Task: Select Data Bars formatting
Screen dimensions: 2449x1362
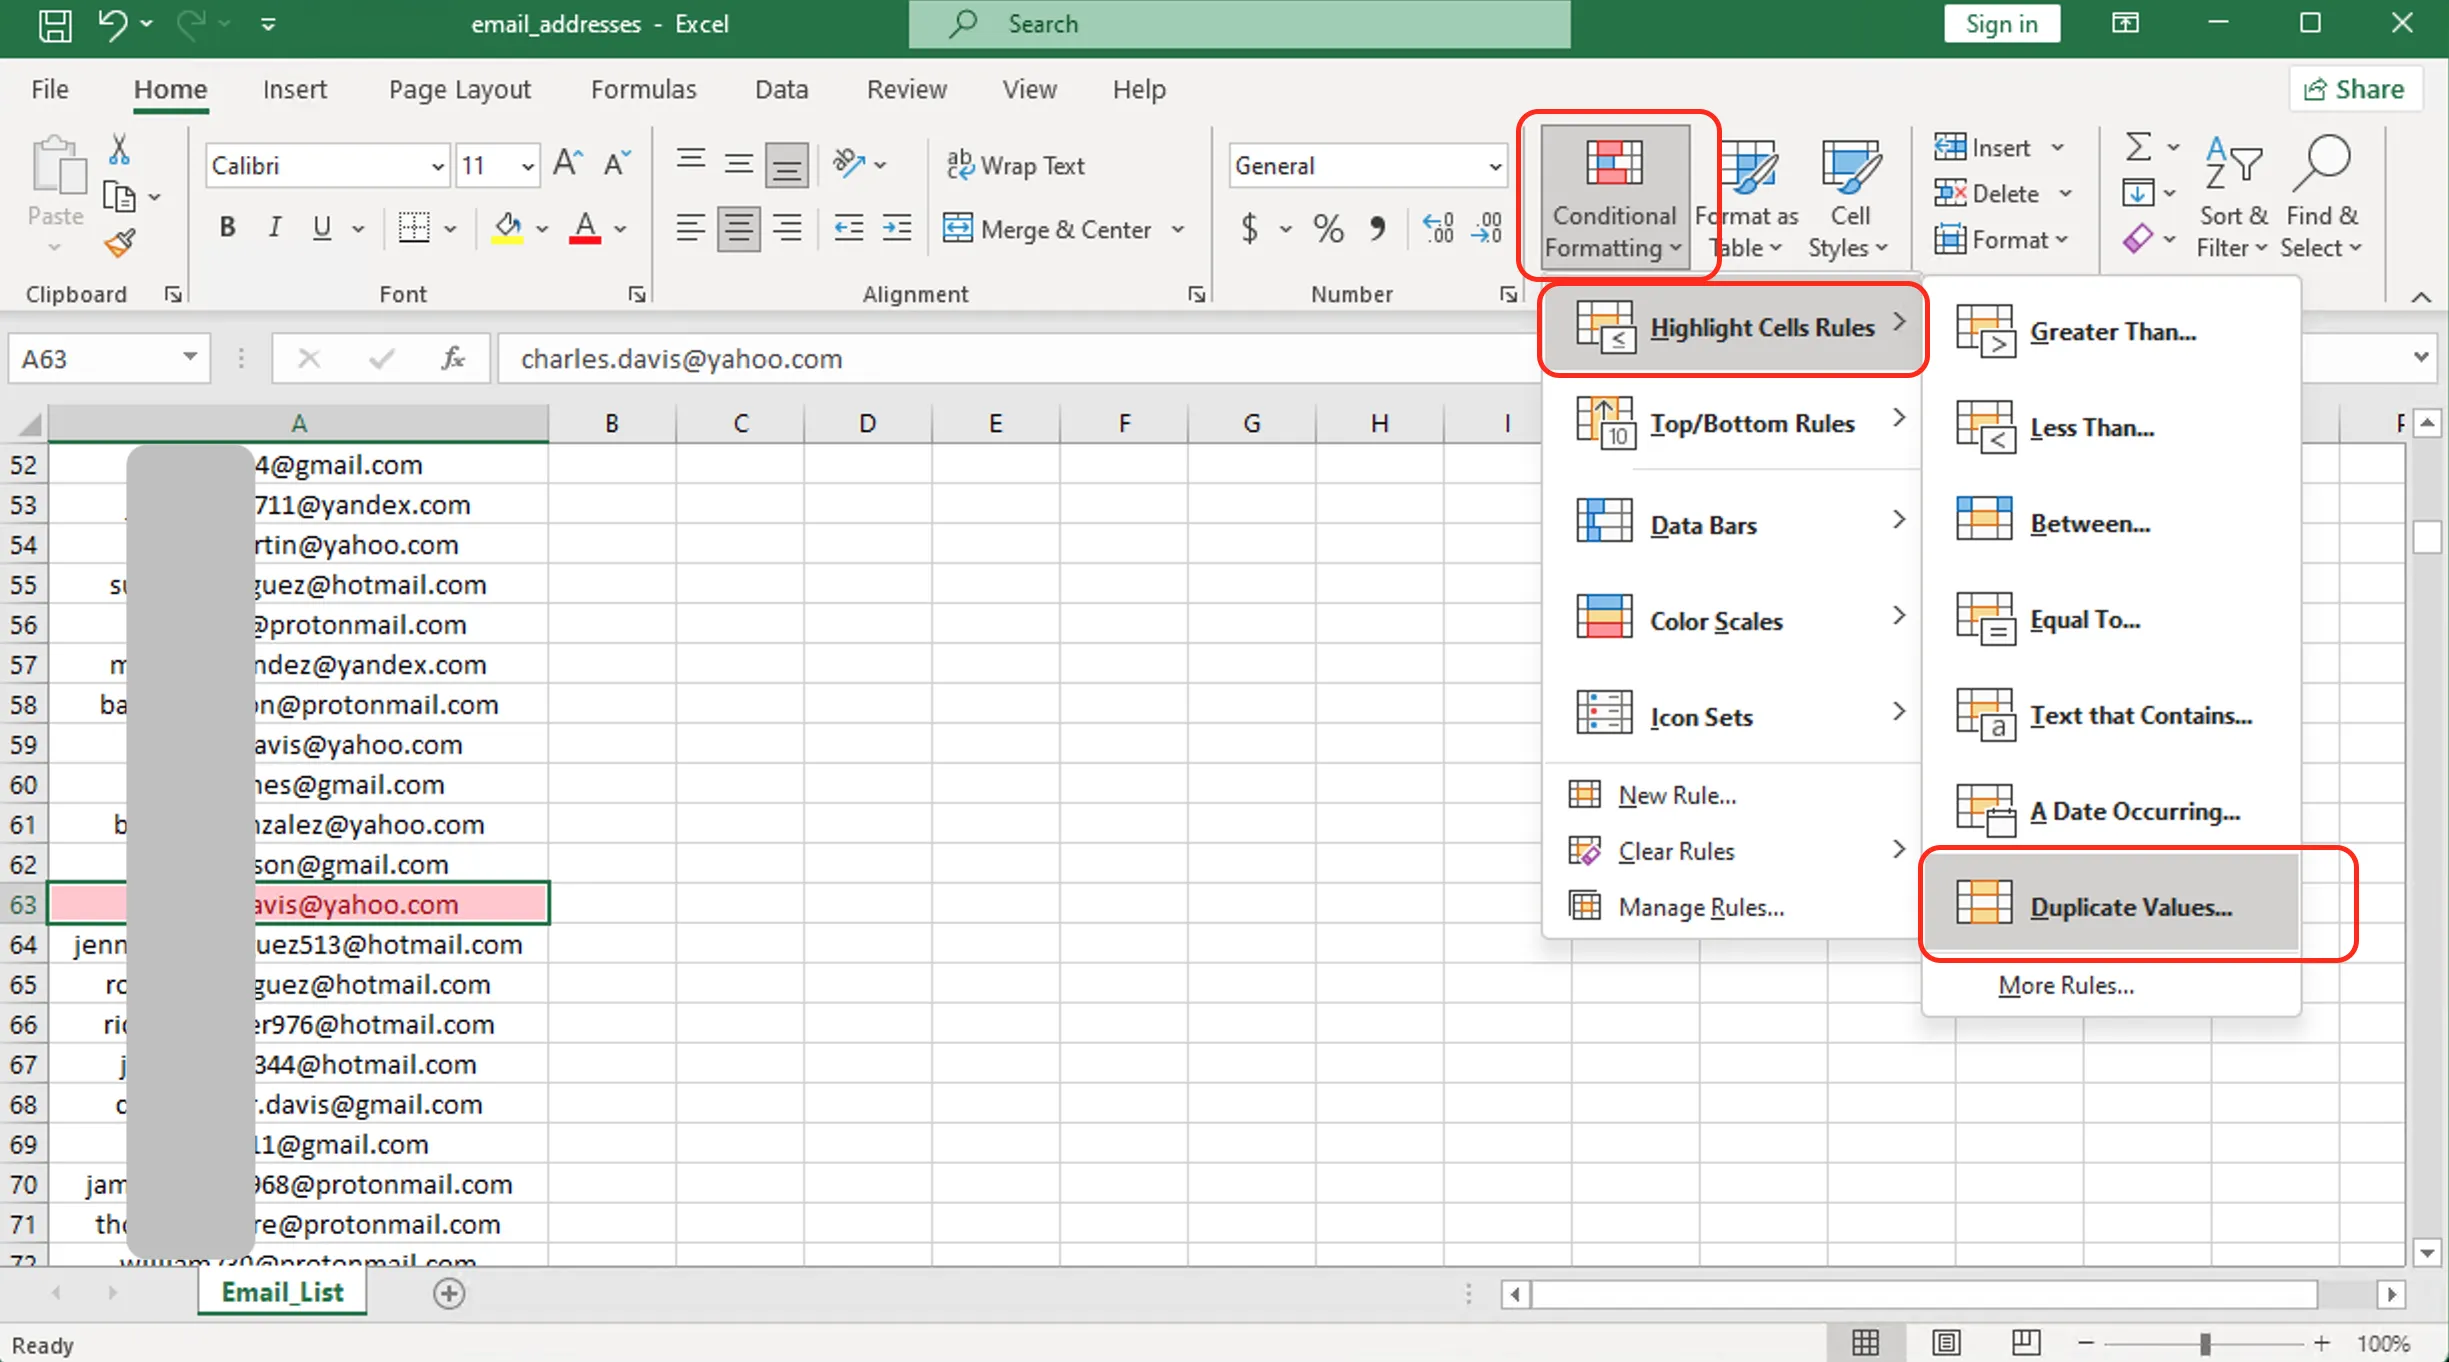Action: pos(1702,523)
